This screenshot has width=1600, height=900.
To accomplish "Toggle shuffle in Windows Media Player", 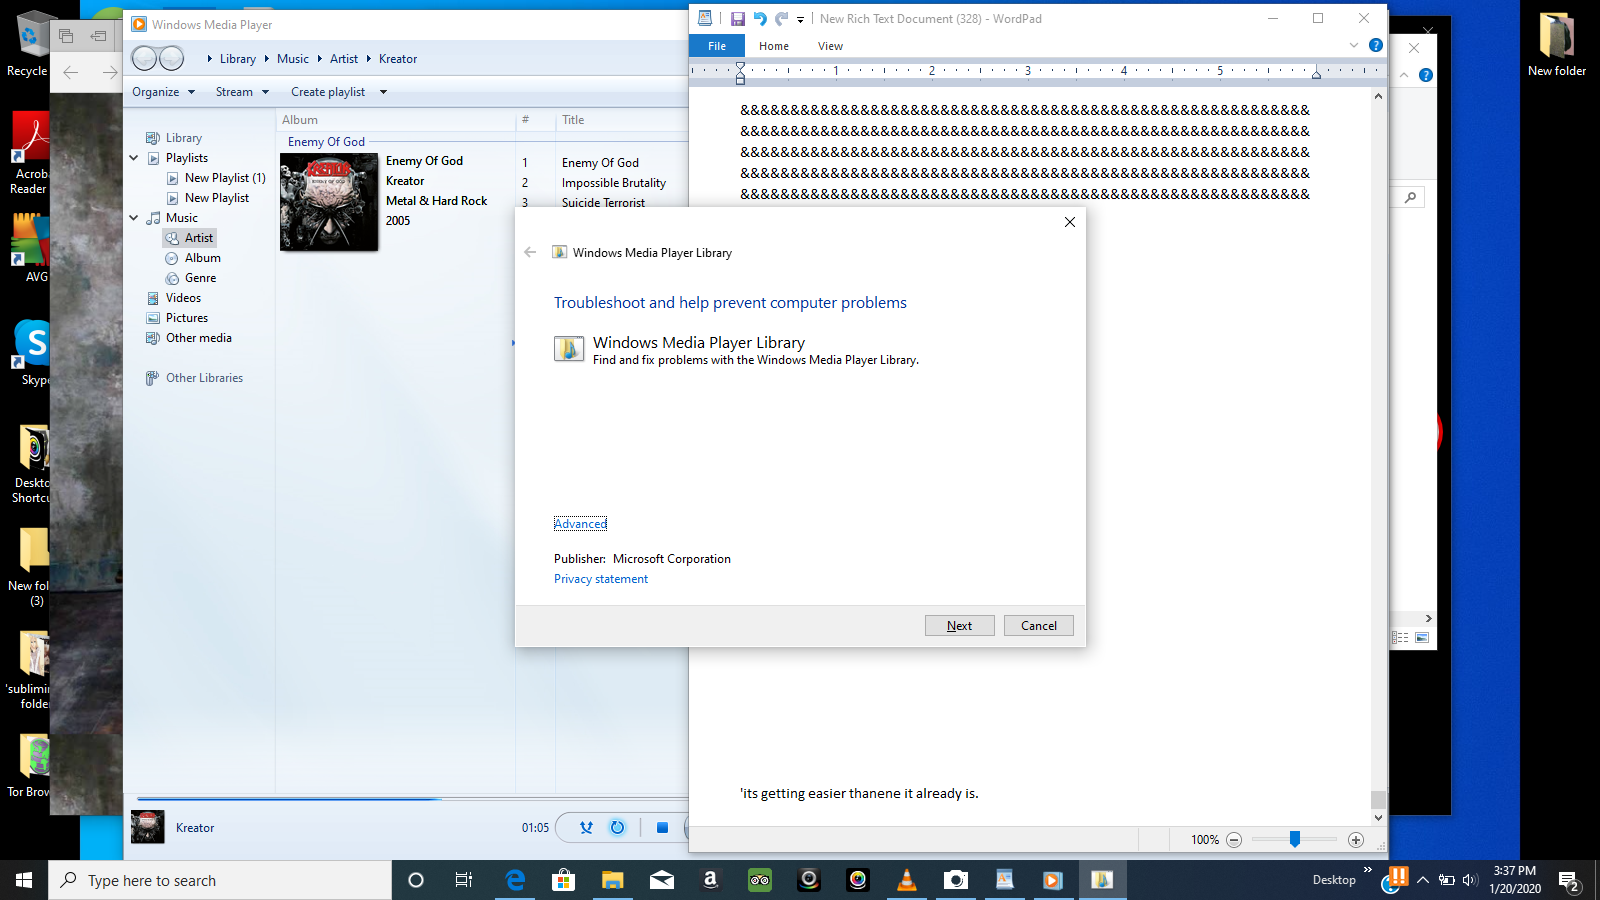I will (586, 827).
